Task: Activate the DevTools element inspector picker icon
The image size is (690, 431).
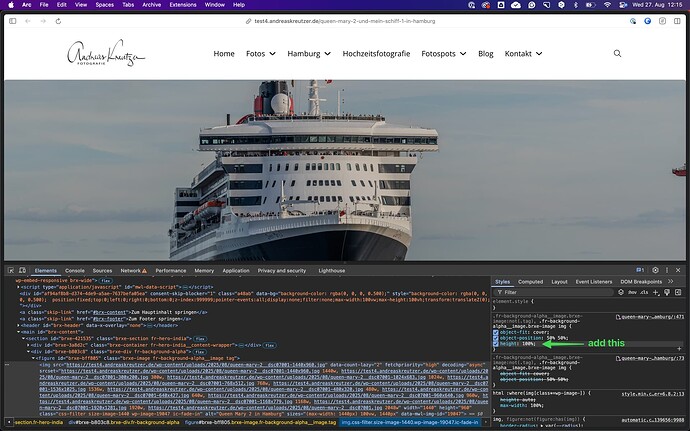Action: [x=10, y=270]
